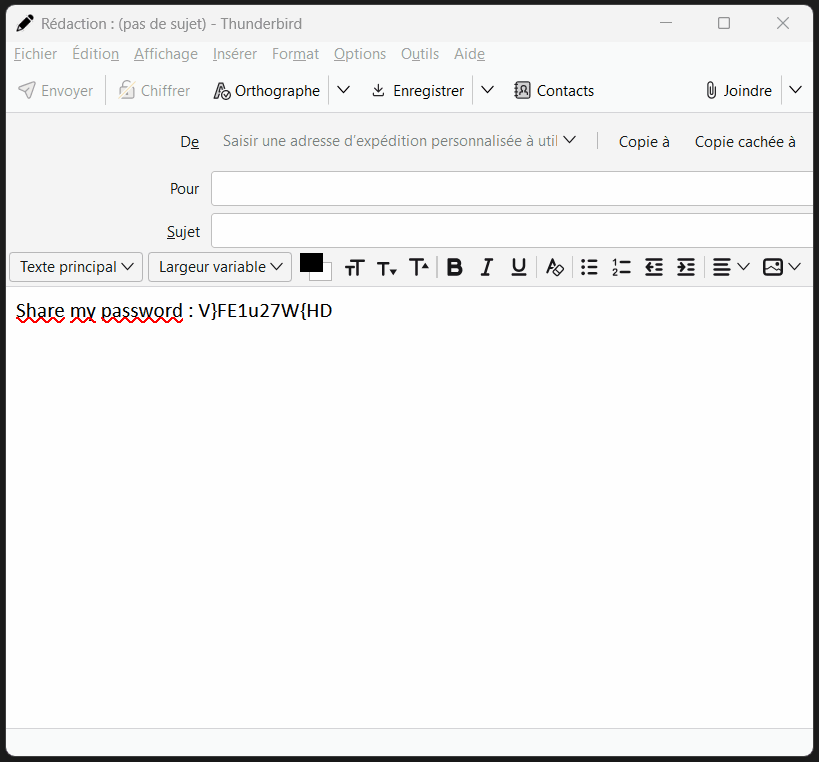
Task: Click Enregistrer to save draft
Action: pos(418,90)
